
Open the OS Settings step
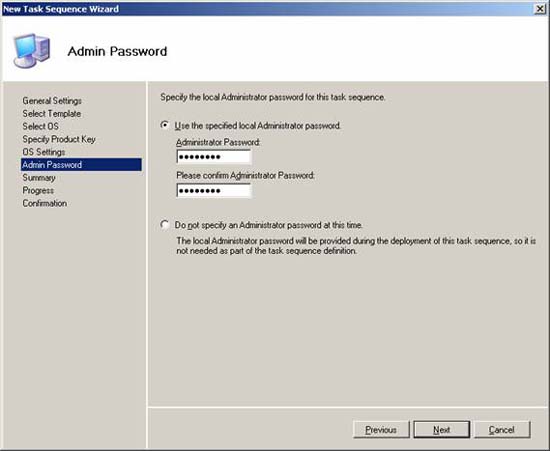click(x=44, y=152)
